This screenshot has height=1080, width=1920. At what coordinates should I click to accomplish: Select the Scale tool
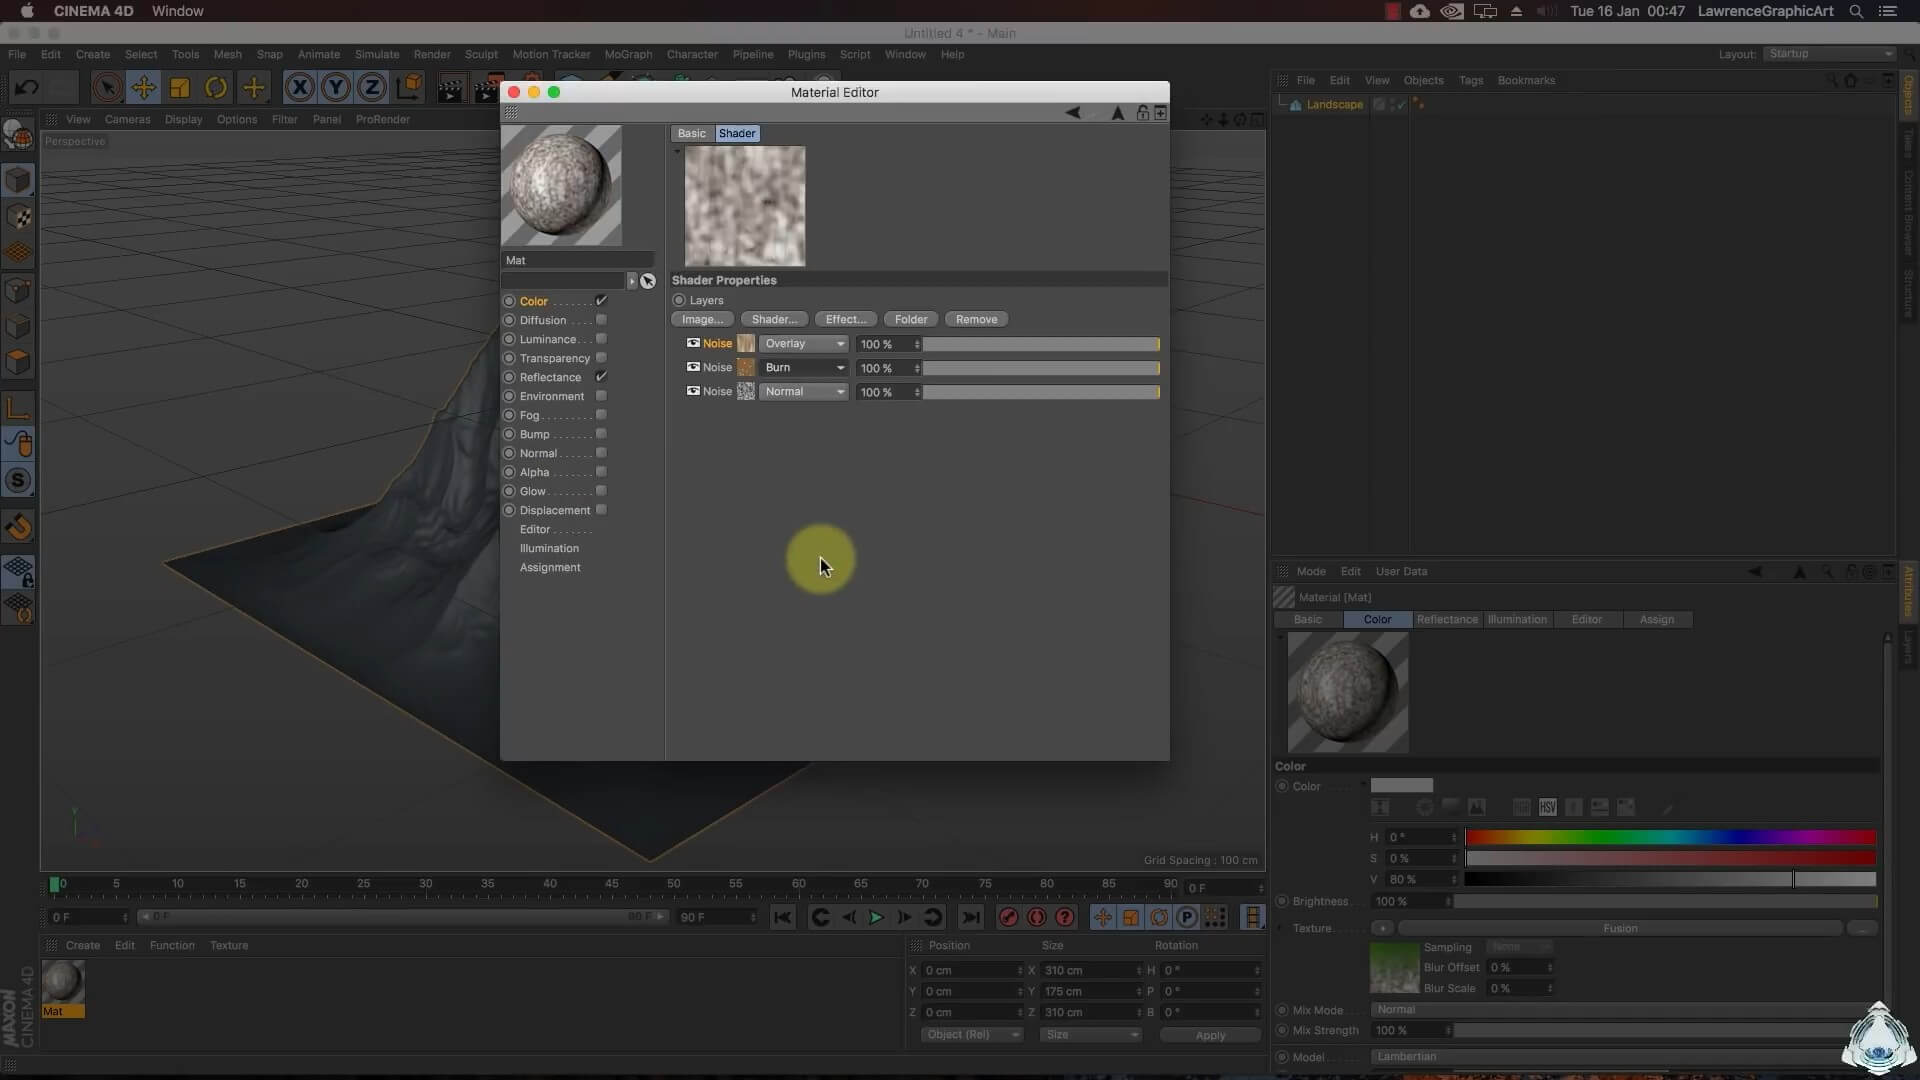[x=180, y=88]
